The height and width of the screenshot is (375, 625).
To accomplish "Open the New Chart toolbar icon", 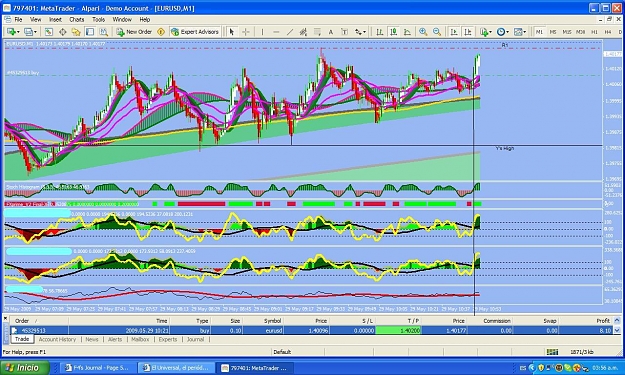I will pos(11,32).
